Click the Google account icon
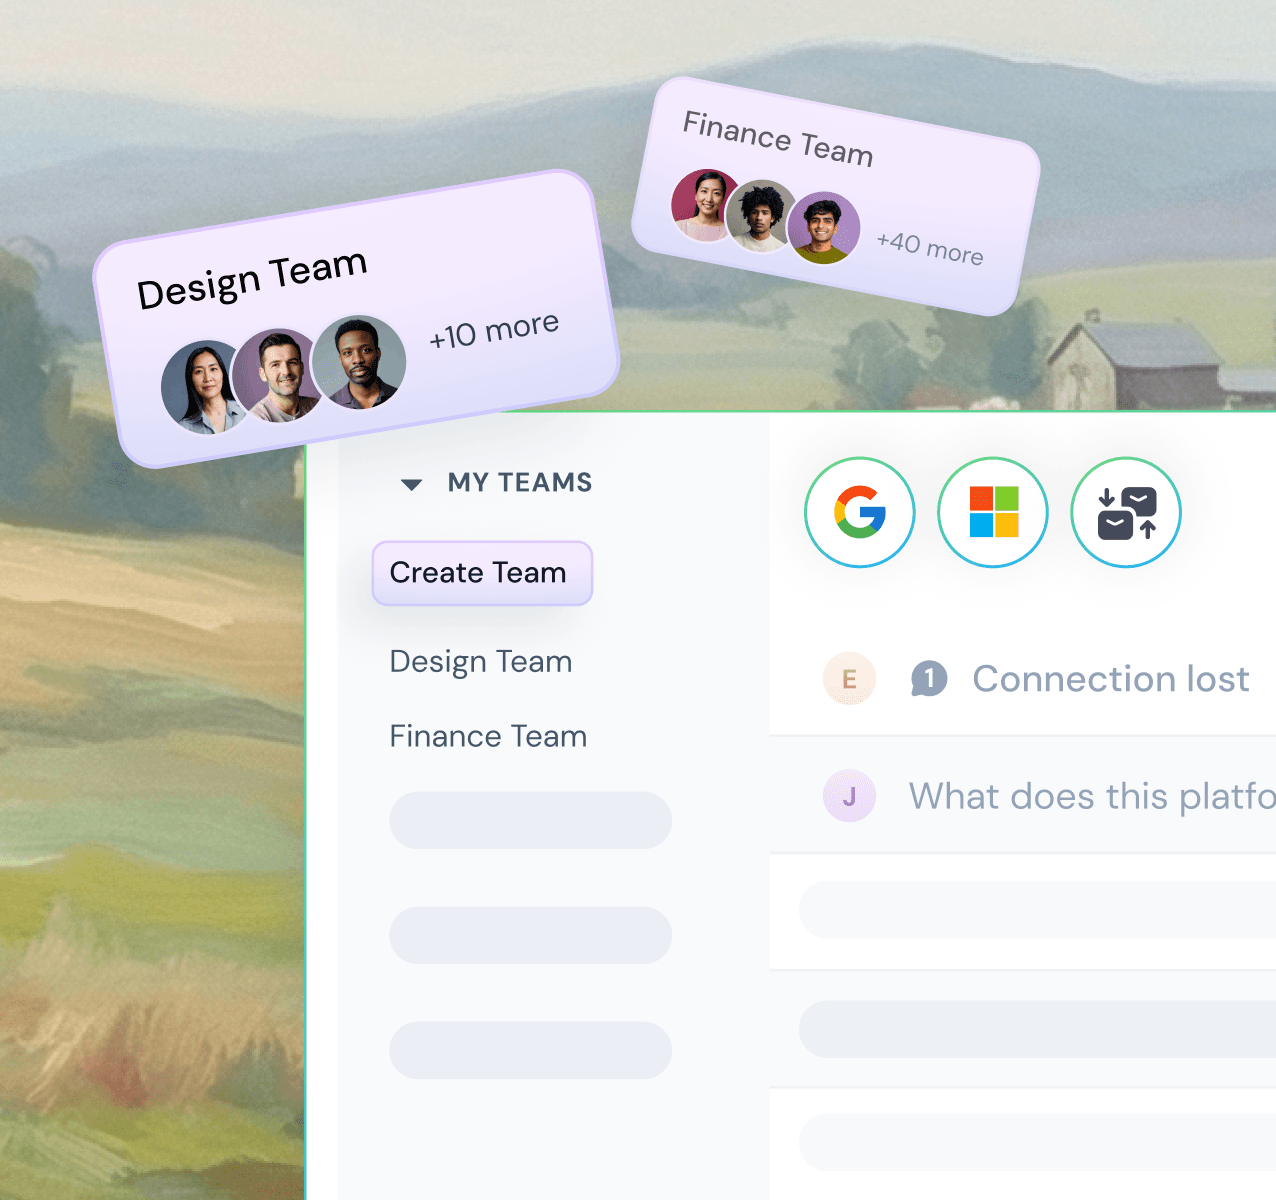Image resolution: width=1276 pixels, height=1200 pixels. [x=860, y=513]
